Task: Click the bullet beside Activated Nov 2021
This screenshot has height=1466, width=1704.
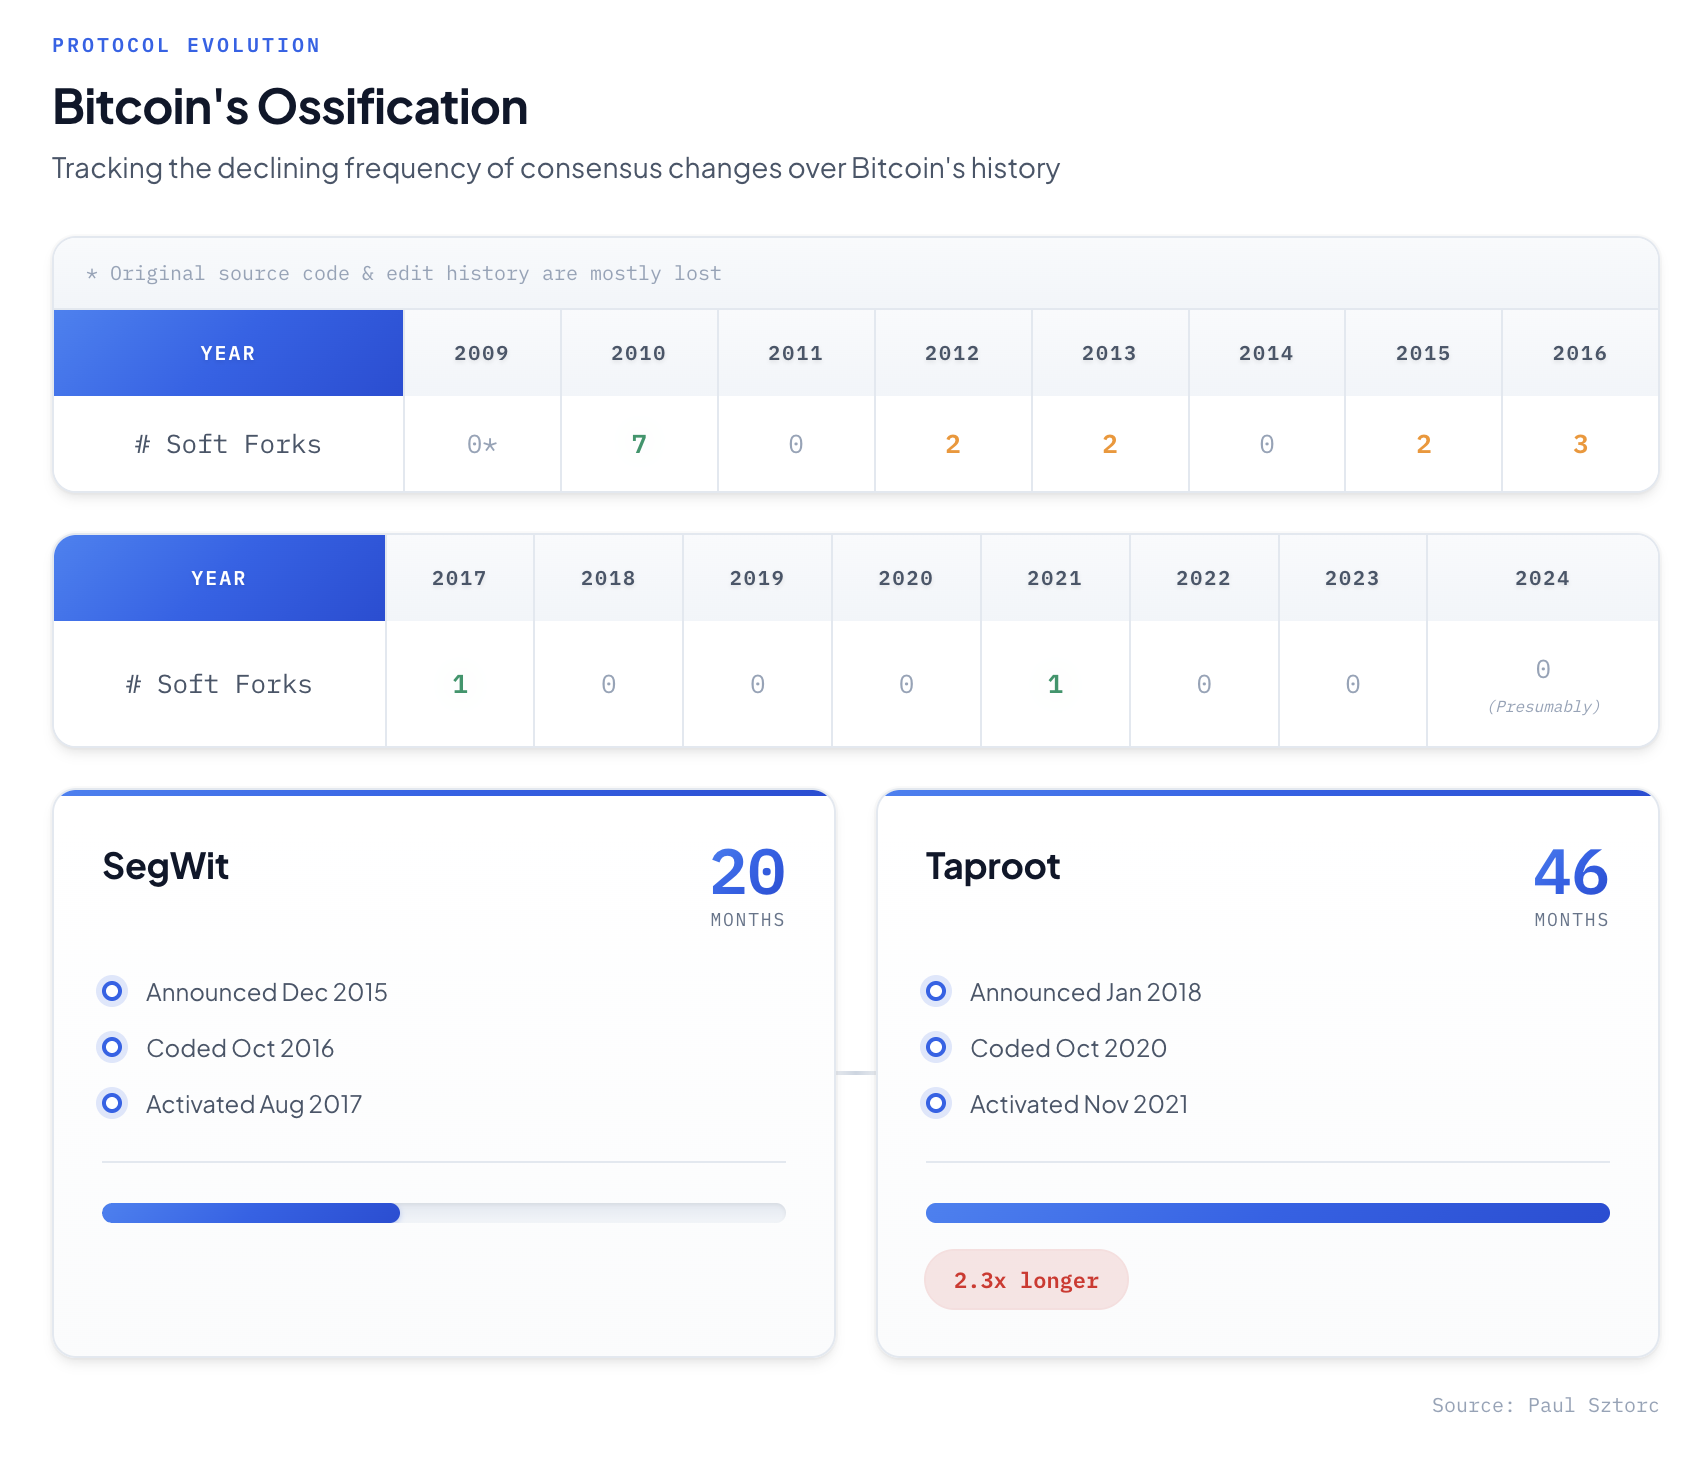Action: tap(937, 1103)
